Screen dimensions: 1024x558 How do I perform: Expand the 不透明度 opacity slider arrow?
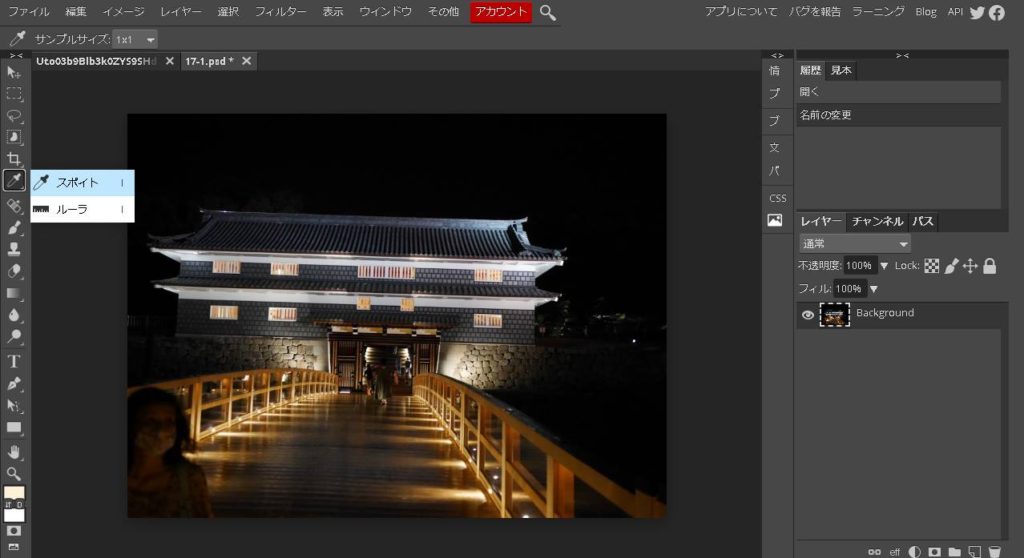[884, 266]
